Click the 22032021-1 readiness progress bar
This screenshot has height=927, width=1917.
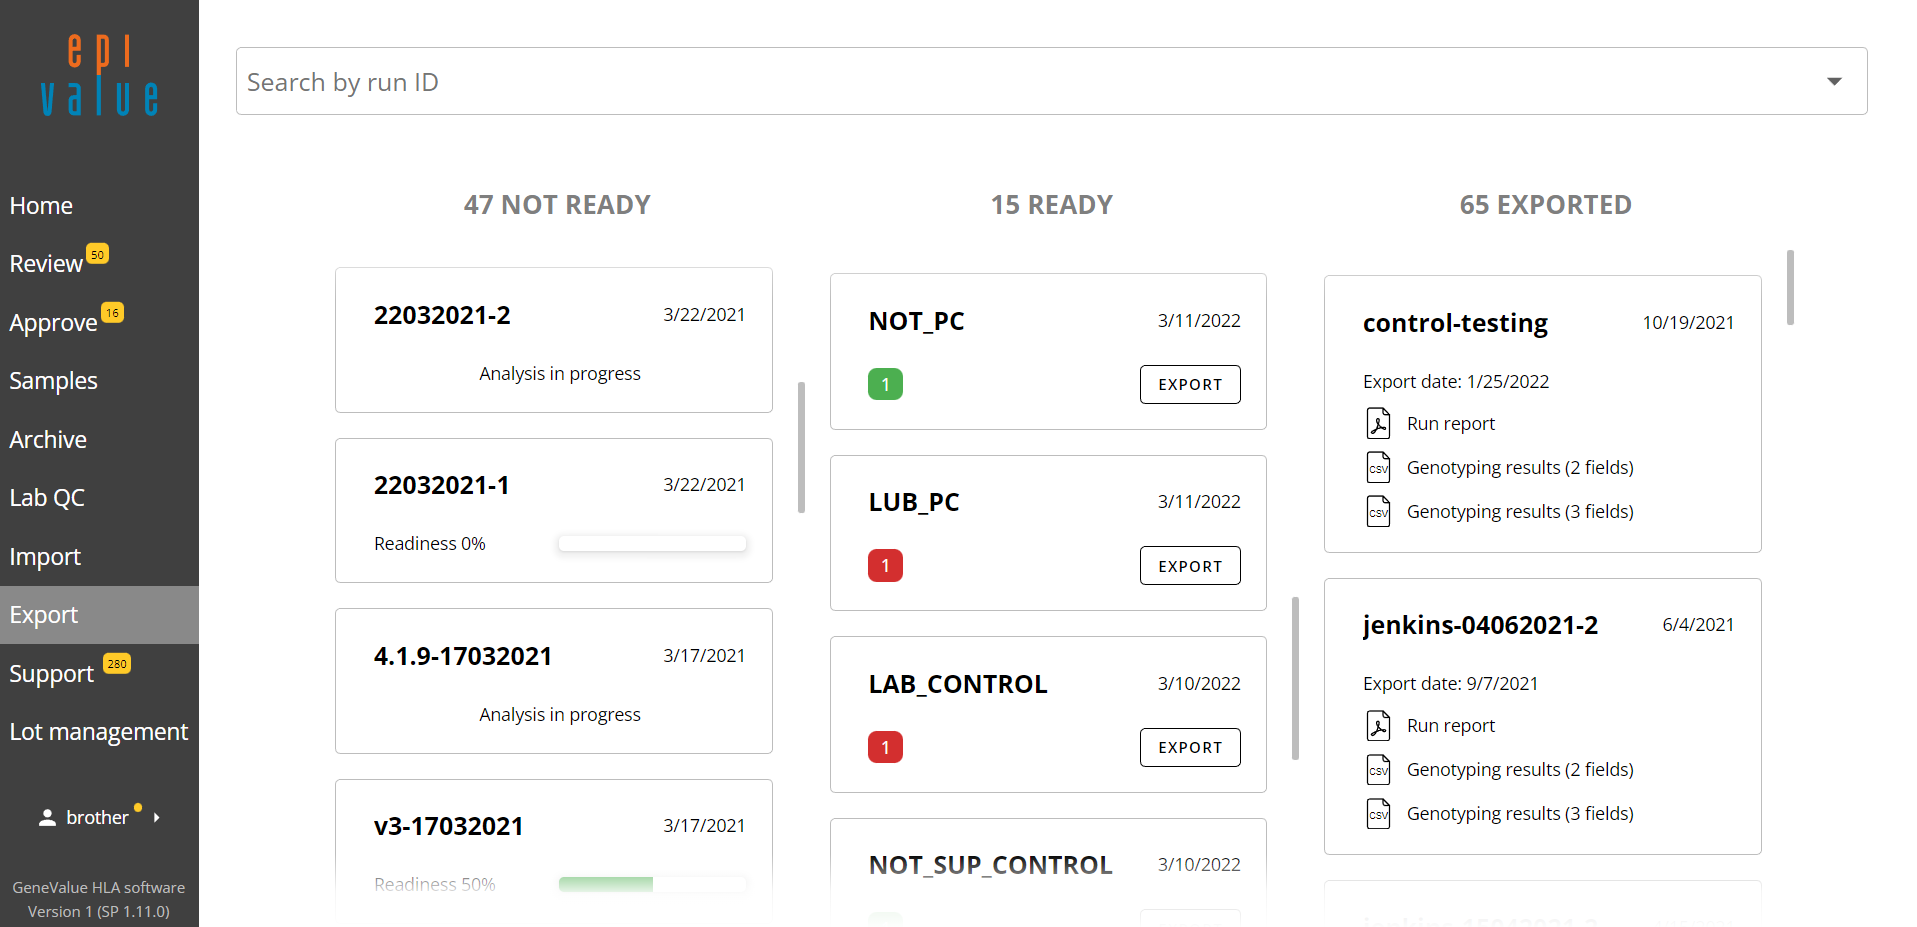coord(652,544)
